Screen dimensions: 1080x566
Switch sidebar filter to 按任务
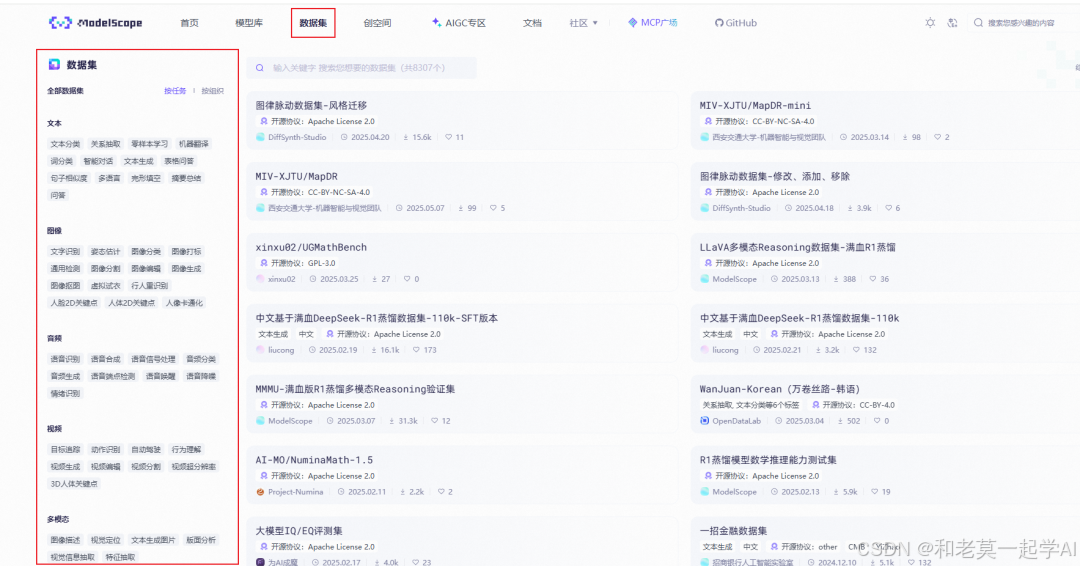pyautogui.click(x=175, y=91)
